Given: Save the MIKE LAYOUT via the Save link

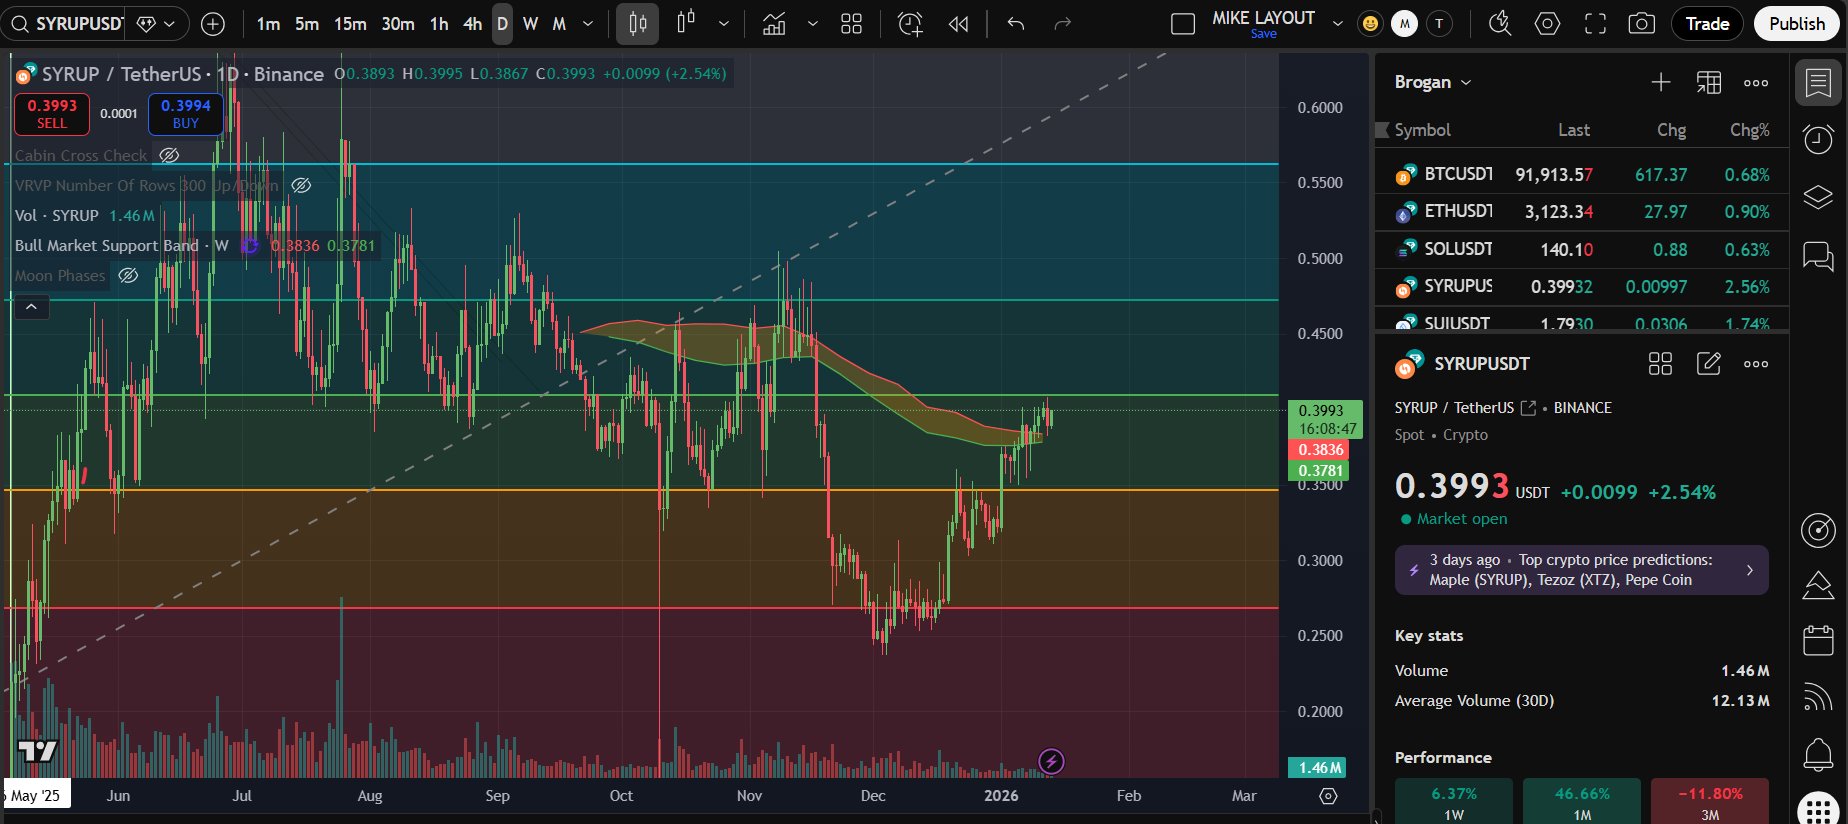Looking at the screenshot, I should [x=1264, y=34].
